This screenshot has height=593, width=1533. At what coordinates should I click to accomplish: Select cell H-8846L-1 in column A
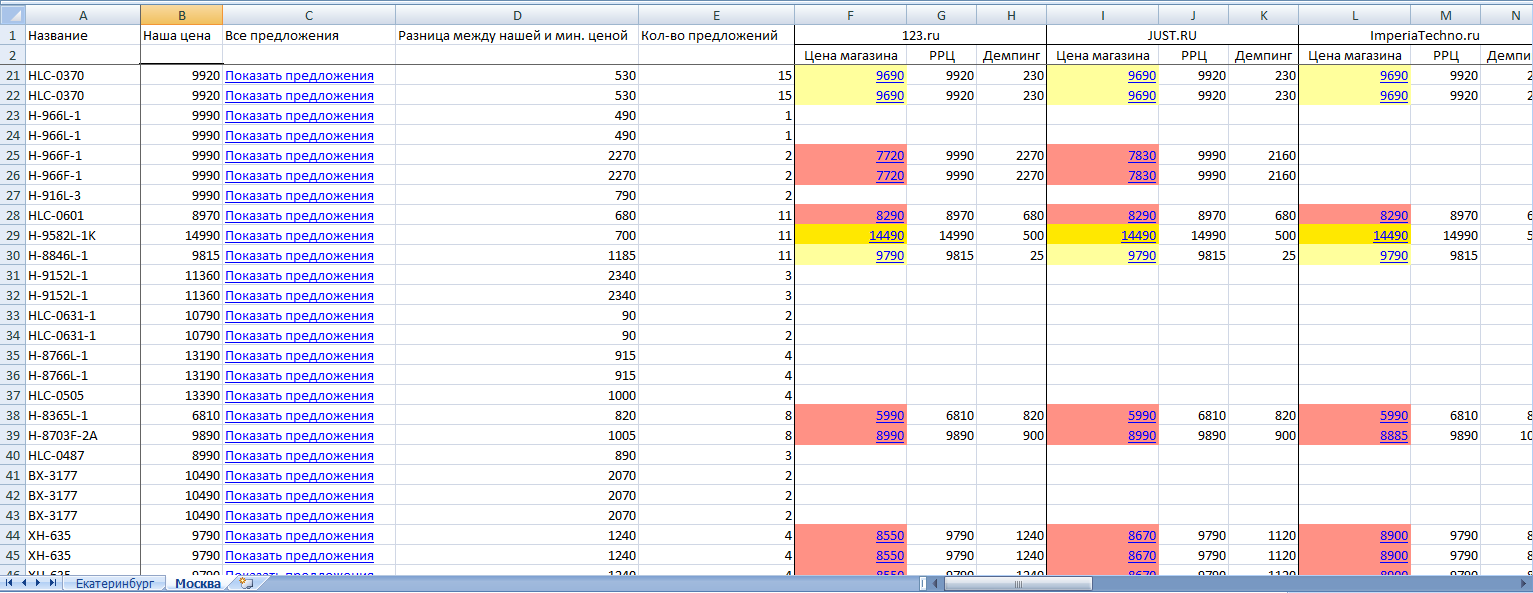click(x=83, y=255)
